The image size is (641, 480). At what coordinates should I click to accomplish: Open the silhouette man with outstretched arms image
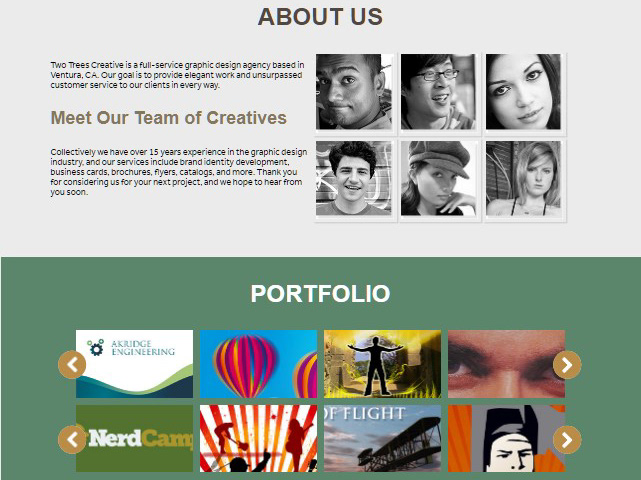(x=382, y=363)
